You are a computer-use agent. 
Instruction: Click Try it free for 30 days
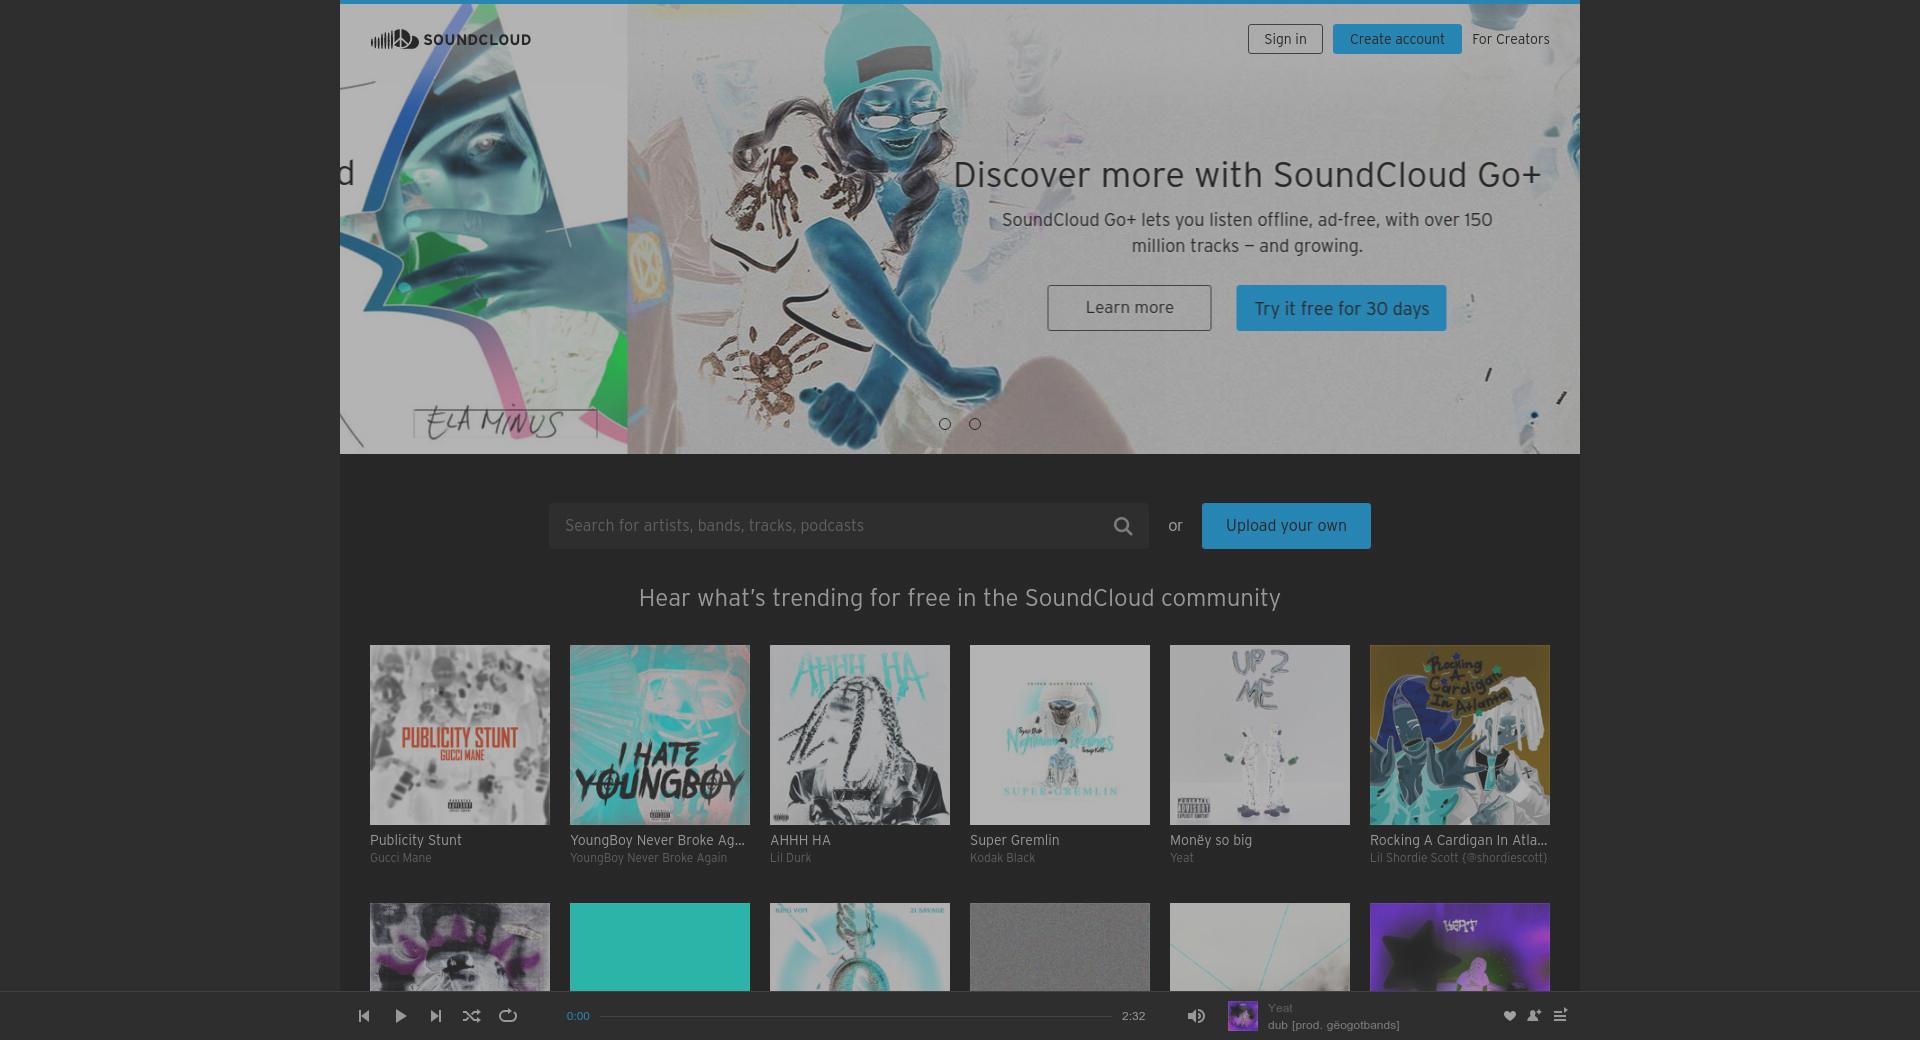[x=1341, y=308]
